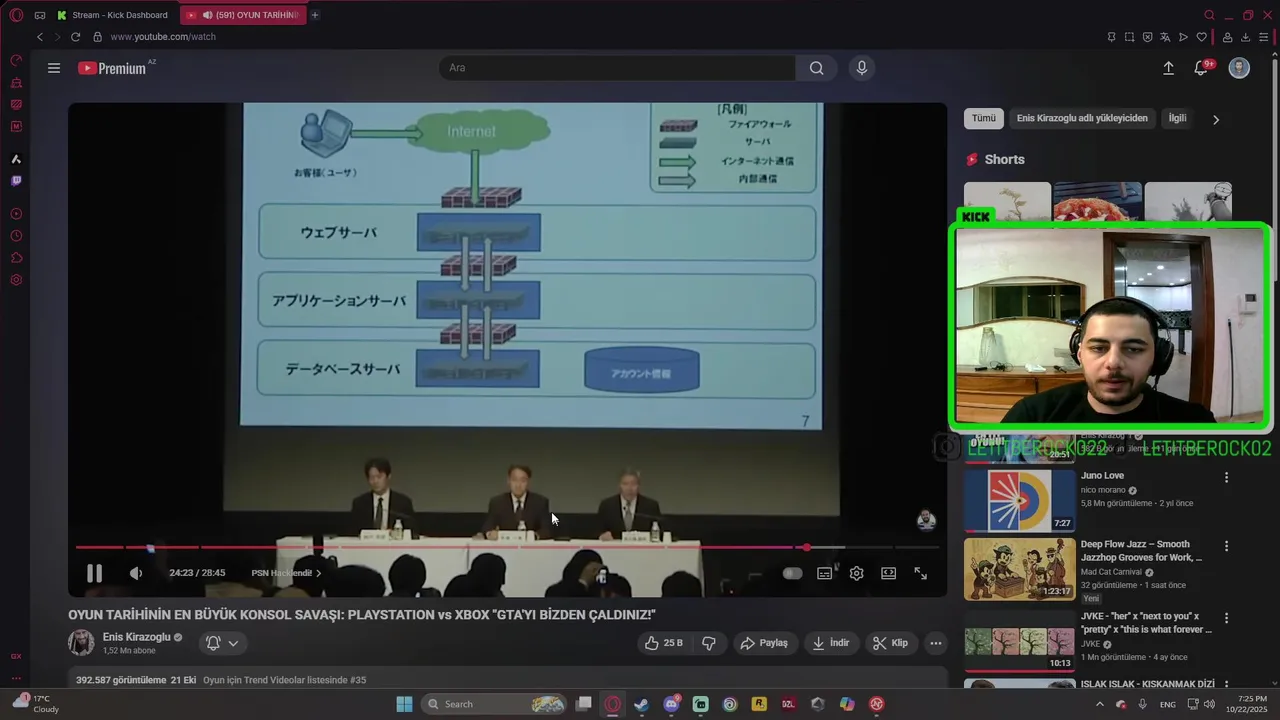This screenshot has width=1280, height=720.
Task: Open options for Juno Love video
Action: (x=1226, y=477)
